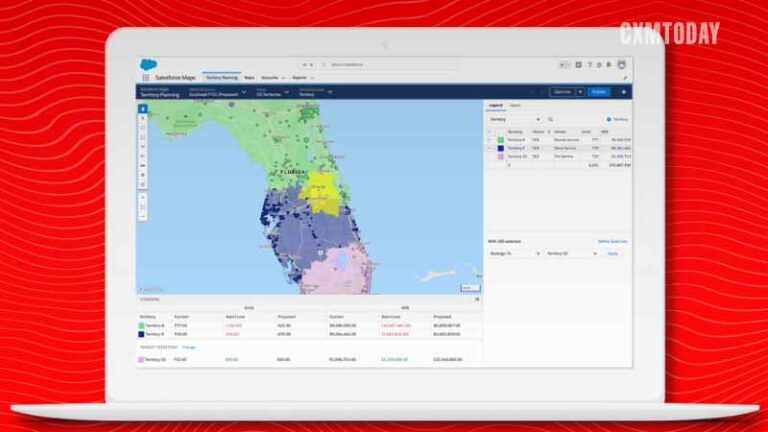Open the Accounts tab

coord(269,78)
